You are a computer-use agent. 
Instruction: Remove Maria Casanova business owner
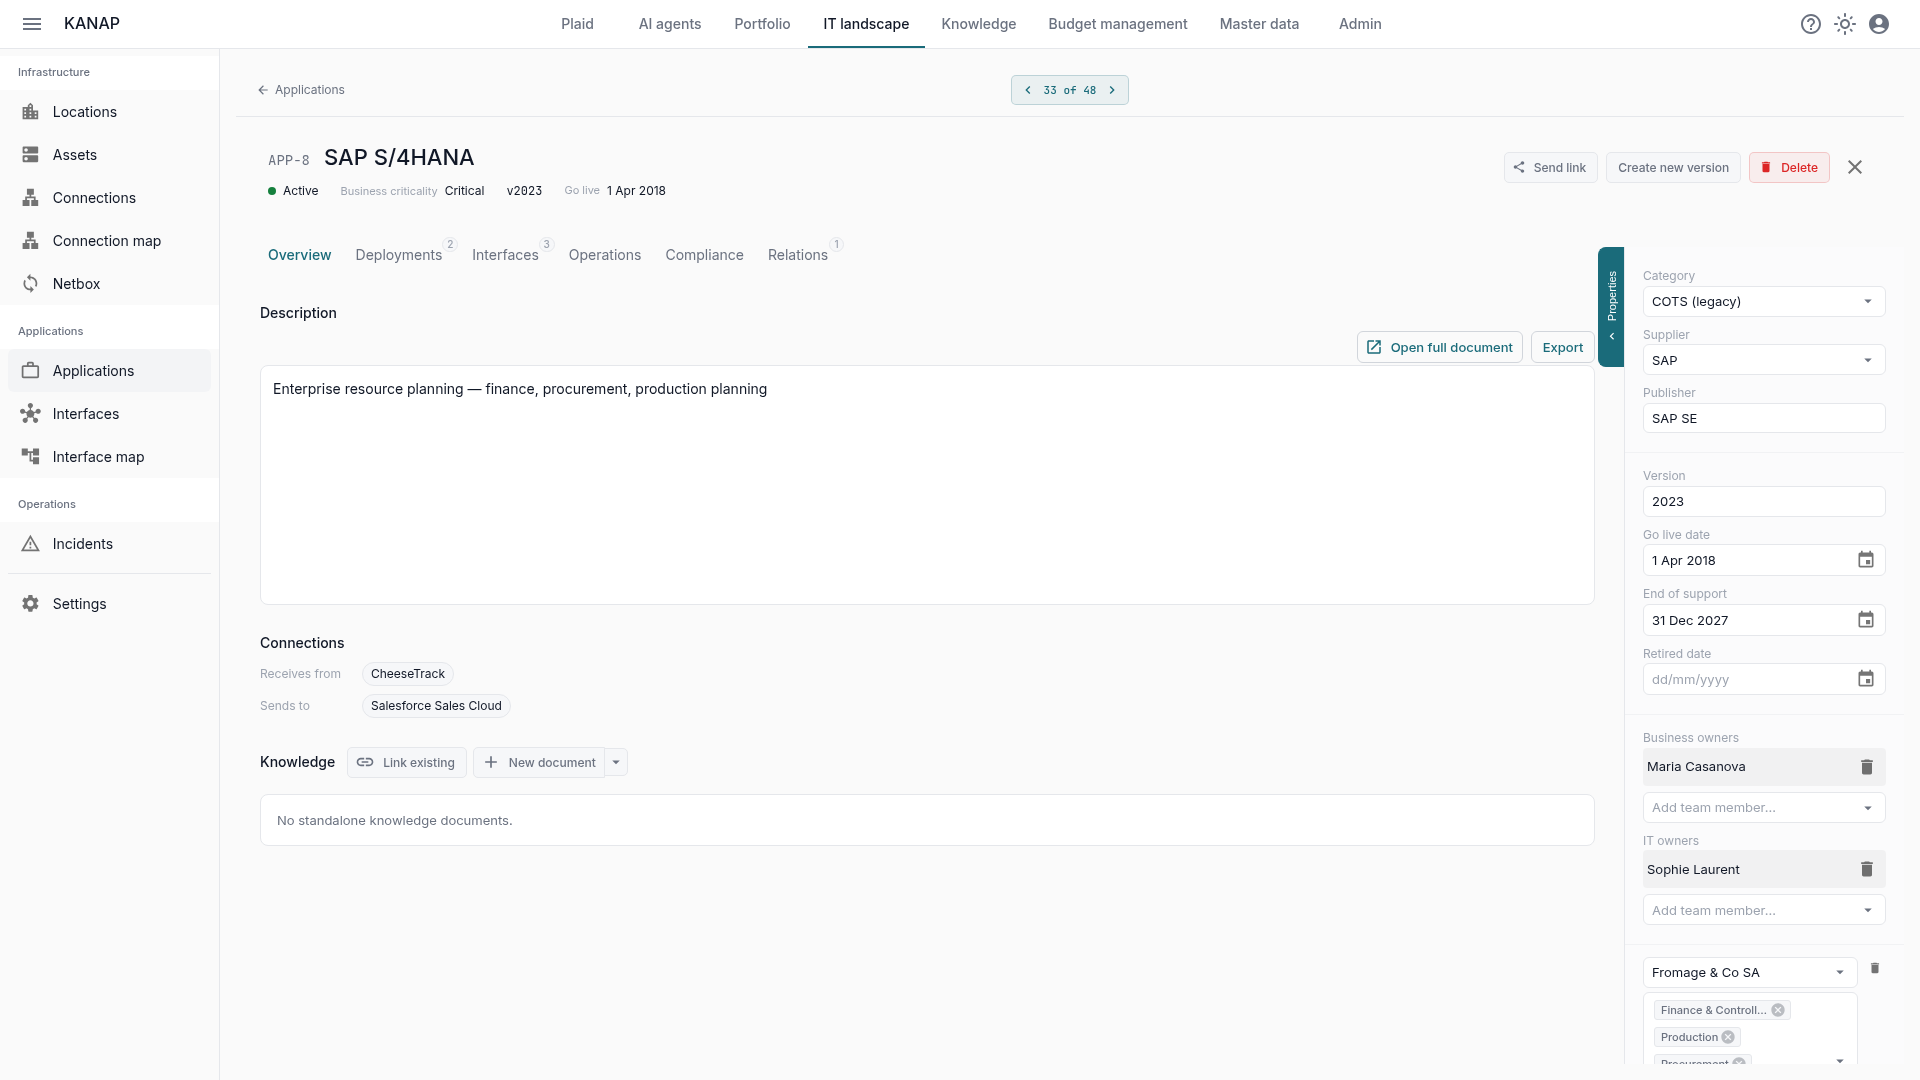(x=1866, y=767)
